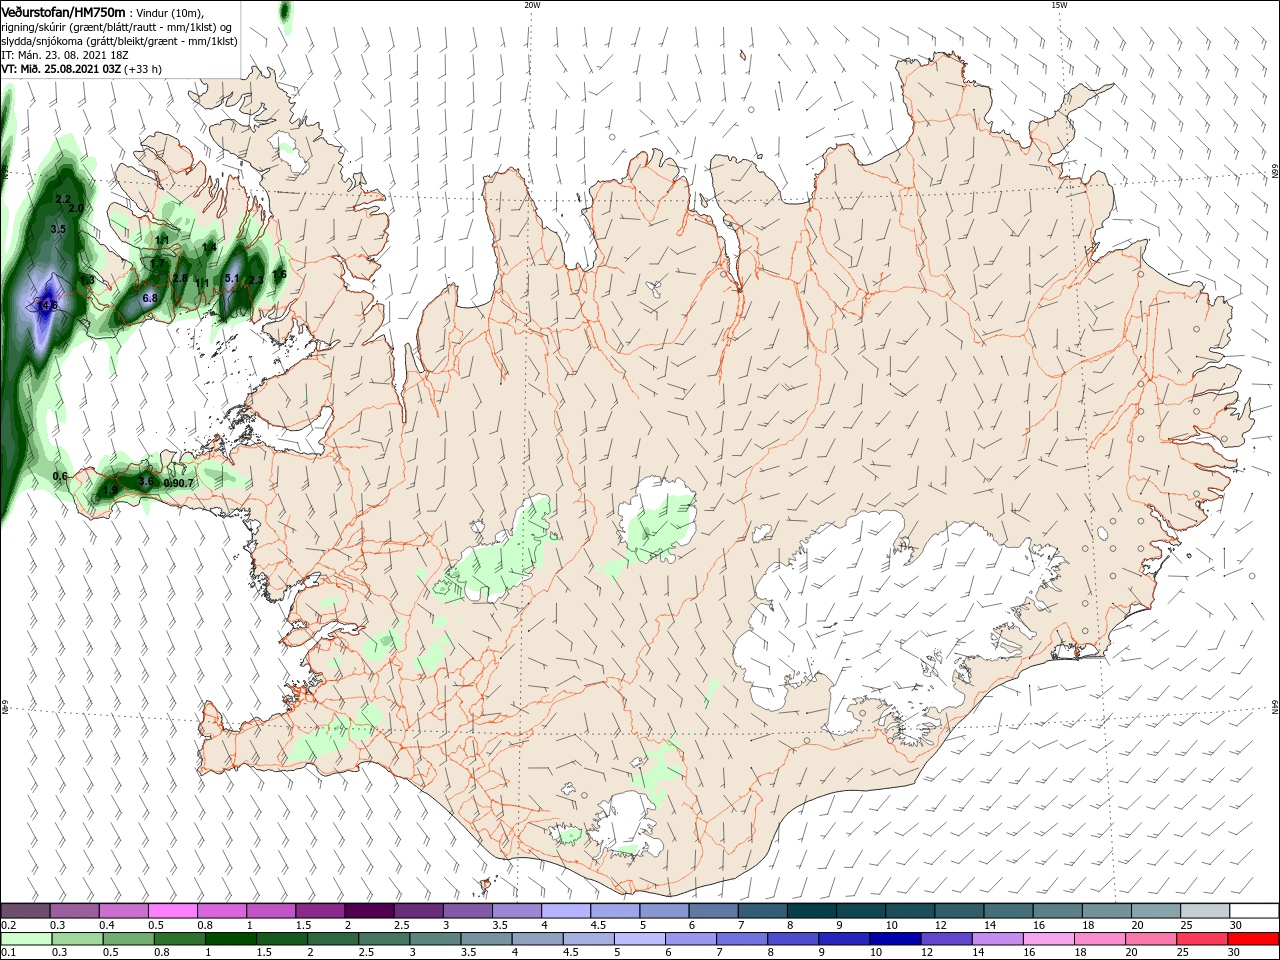Click the rigning/skúrir legend description line
1280x960 pixels.
tap(118, 27)
